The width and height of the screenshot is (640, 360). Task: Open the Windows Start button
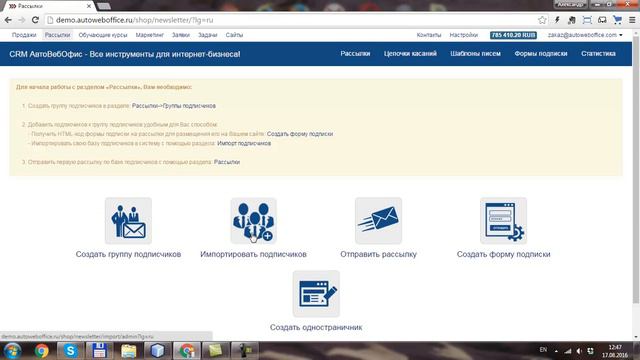tap(12, 351)
